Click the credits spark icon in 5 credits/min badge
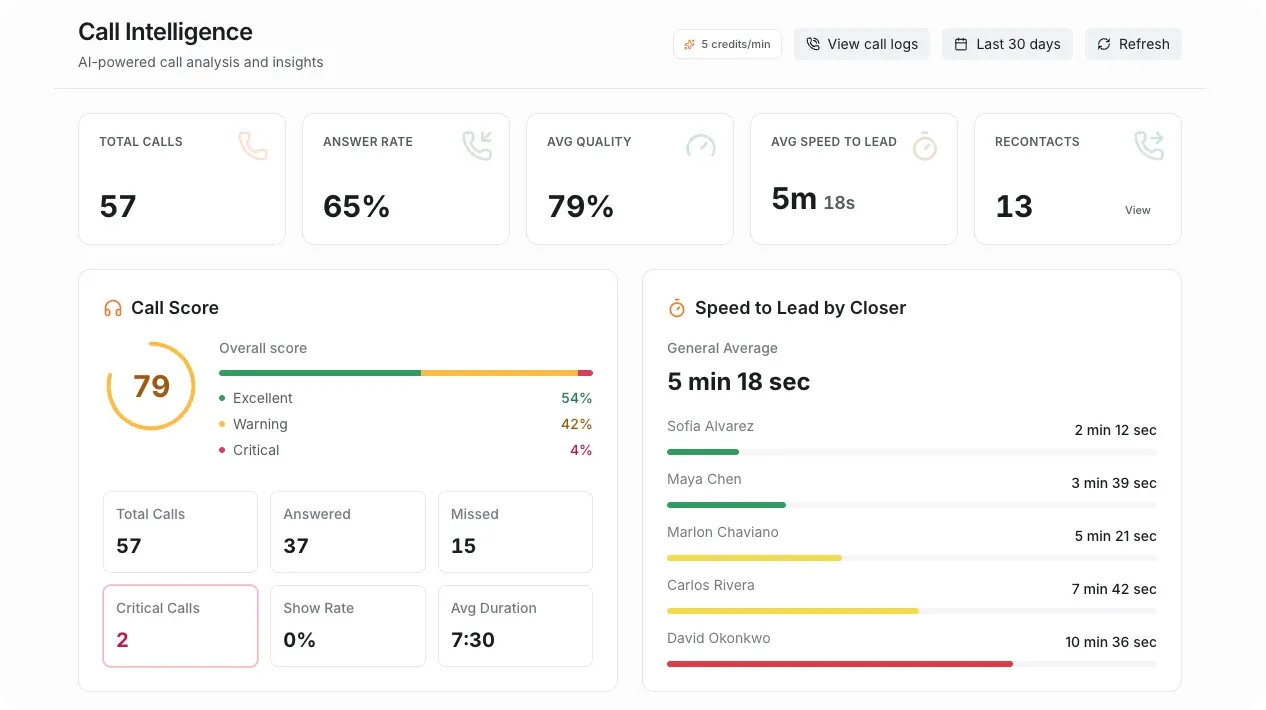Screen dimensions: 1266x710 (690, 44)
